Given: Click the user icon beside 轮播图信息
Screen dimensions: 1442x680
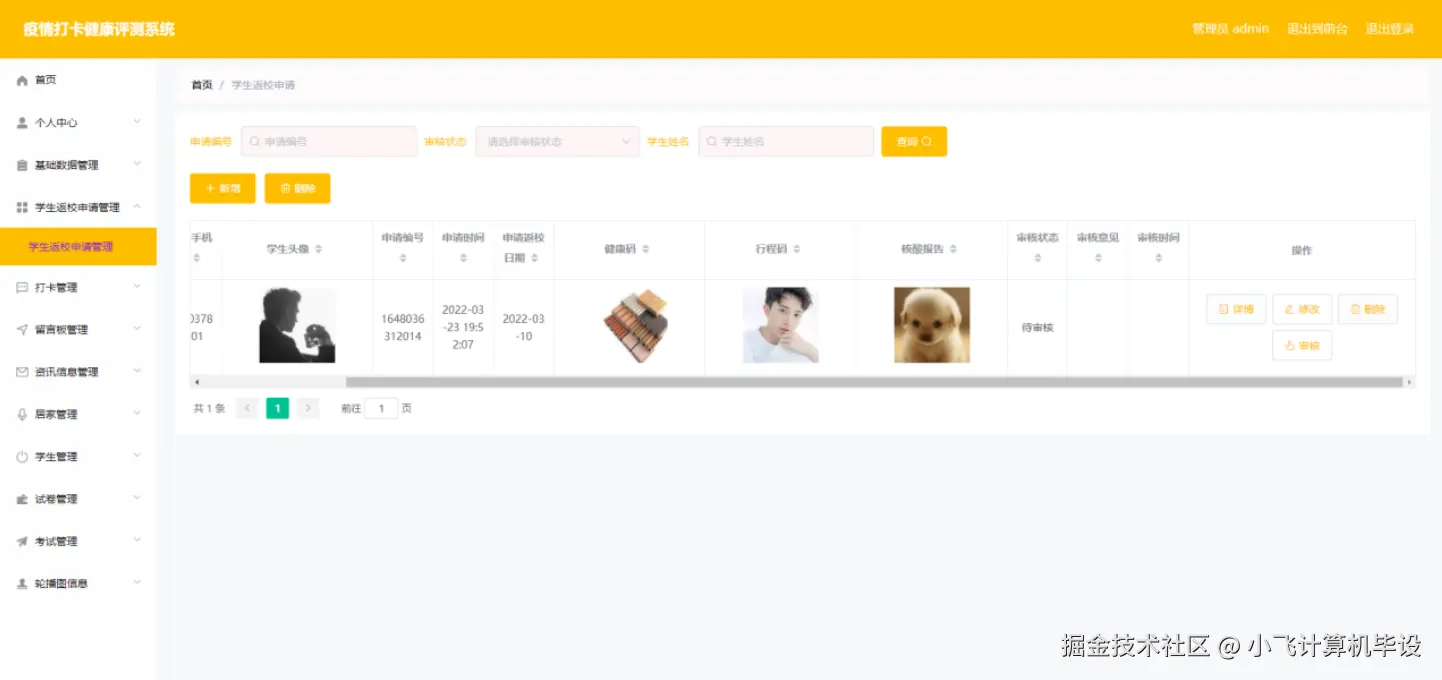Looking at the screenshot, I should 22,583.
